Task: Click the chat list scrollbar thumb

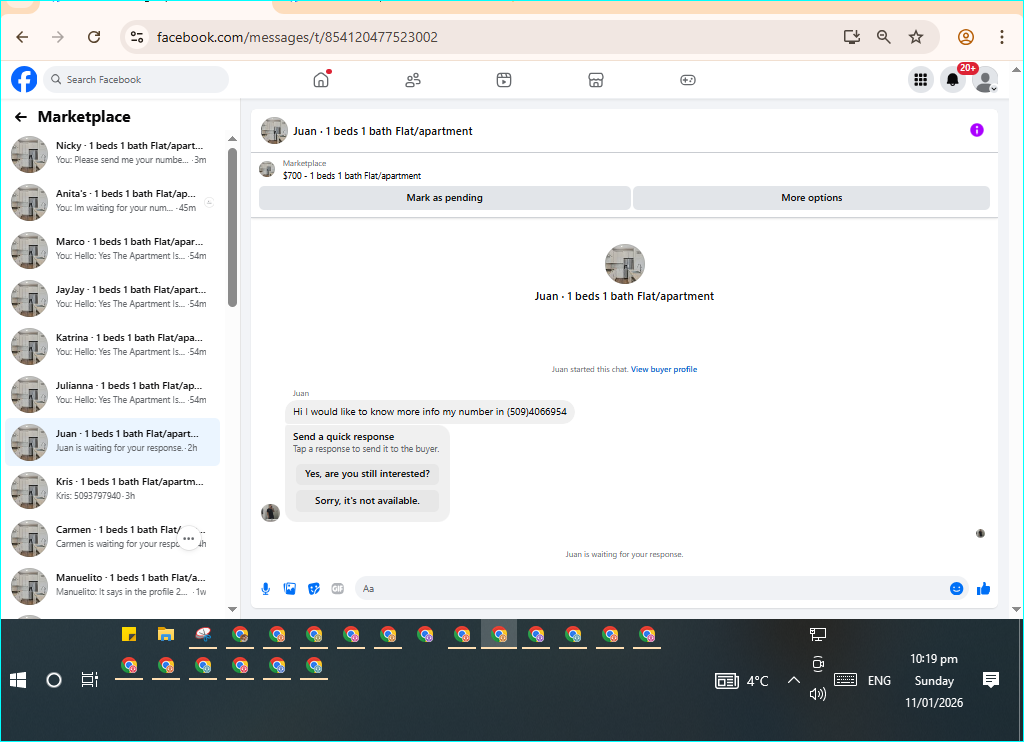Action: coord(232,227)
